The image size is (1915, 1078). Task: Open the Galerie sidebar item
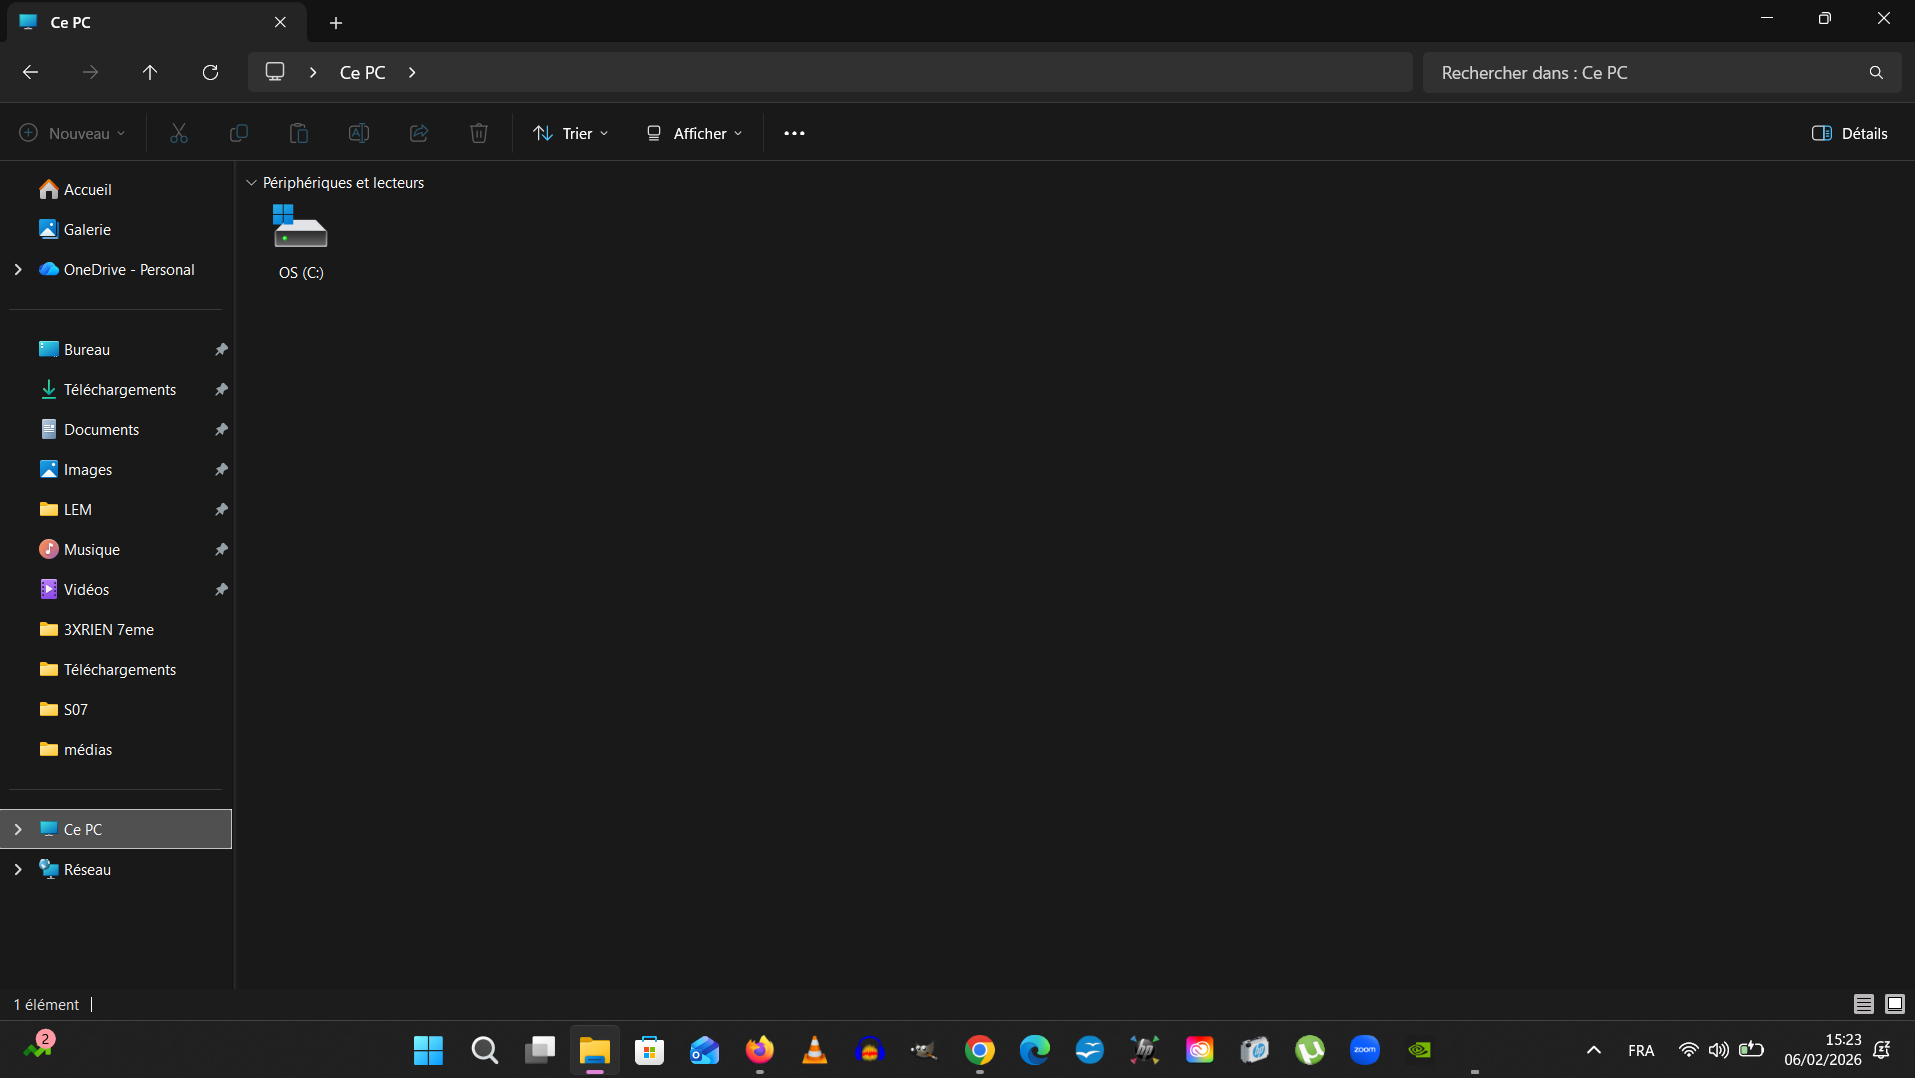point(87,229)
